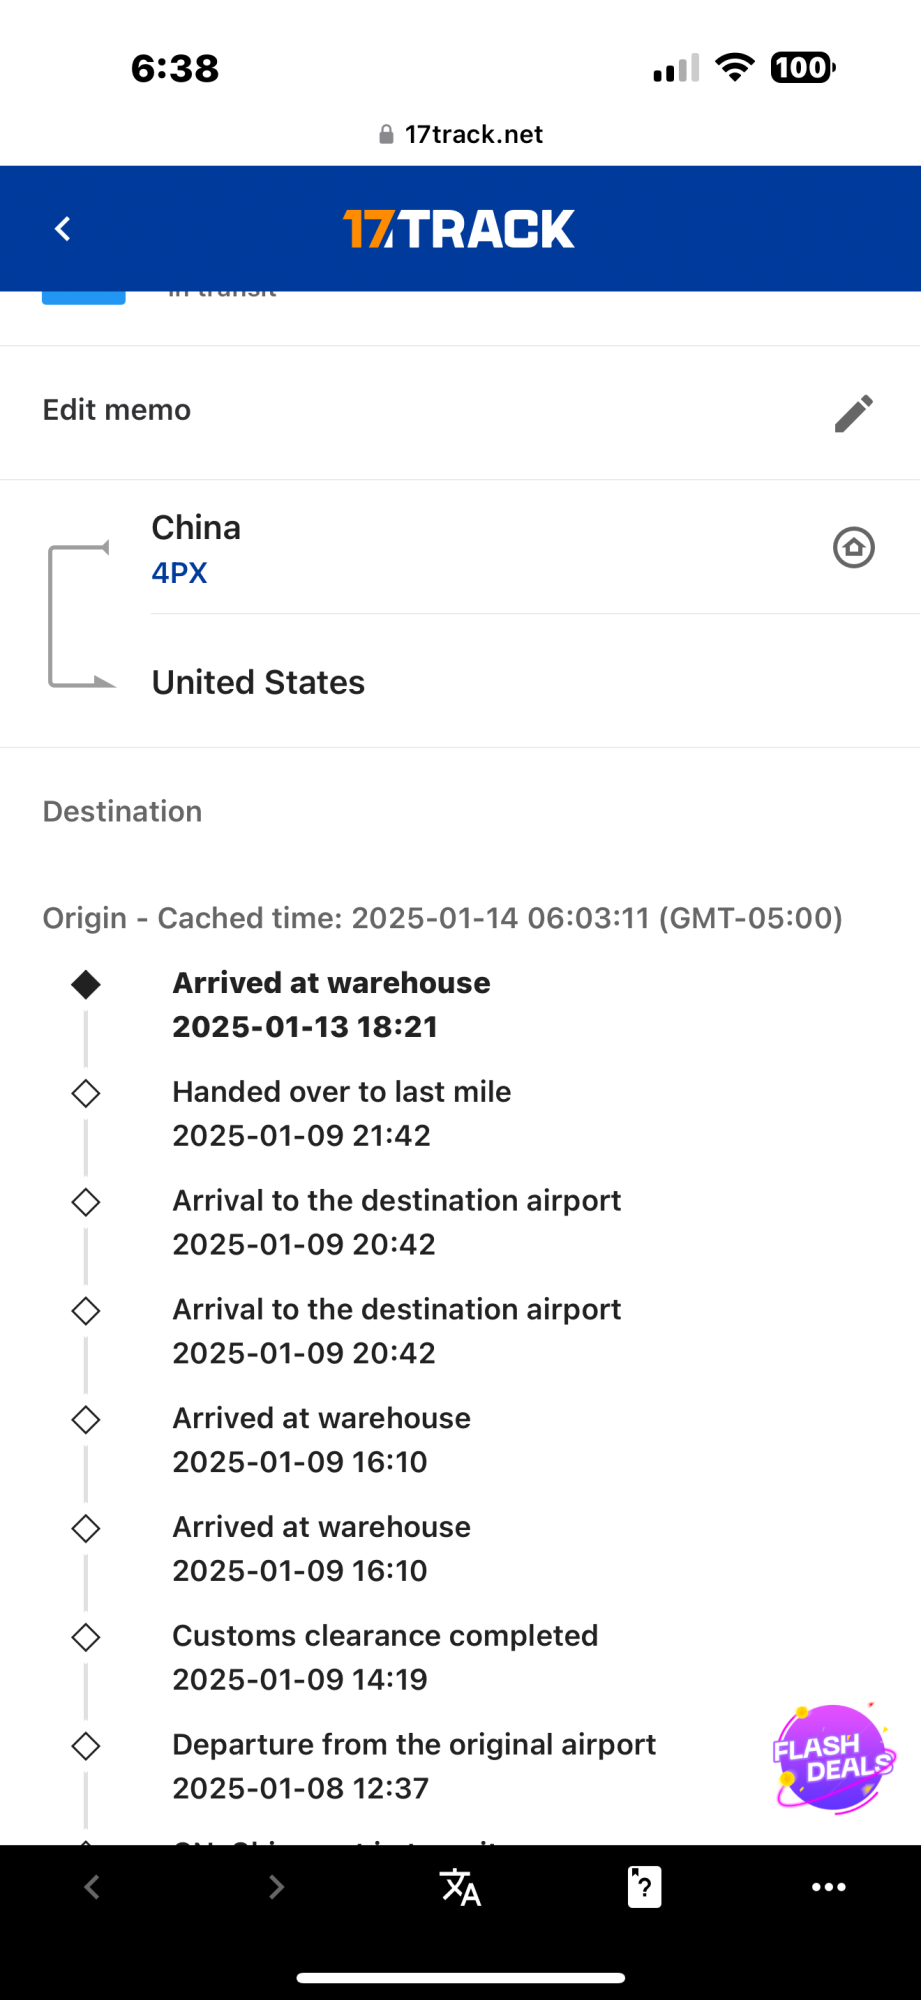The image size is (921, 2000).
Task: Tap the Flash Deals badge
Action: click(833, 1759)
